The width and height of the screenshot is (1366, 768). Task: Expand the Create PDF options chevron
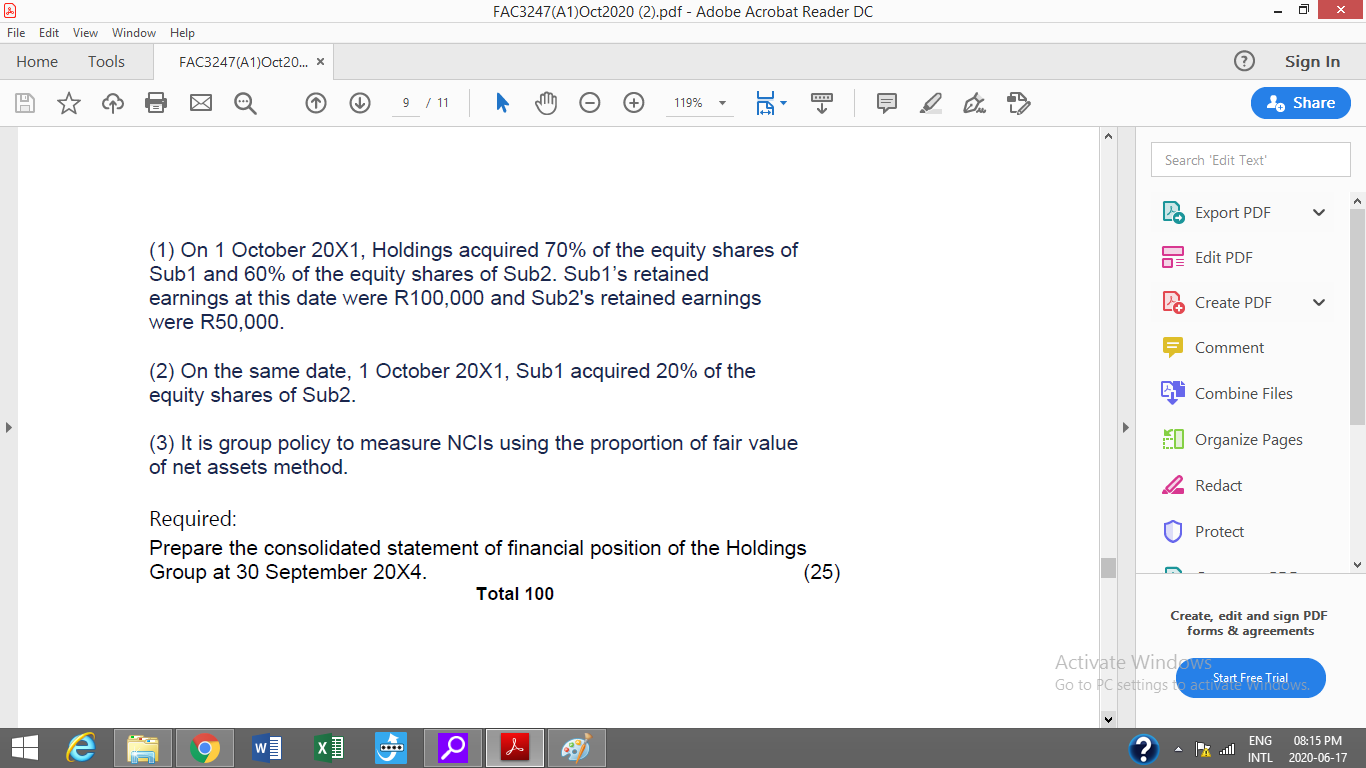tap(1319, 302)
